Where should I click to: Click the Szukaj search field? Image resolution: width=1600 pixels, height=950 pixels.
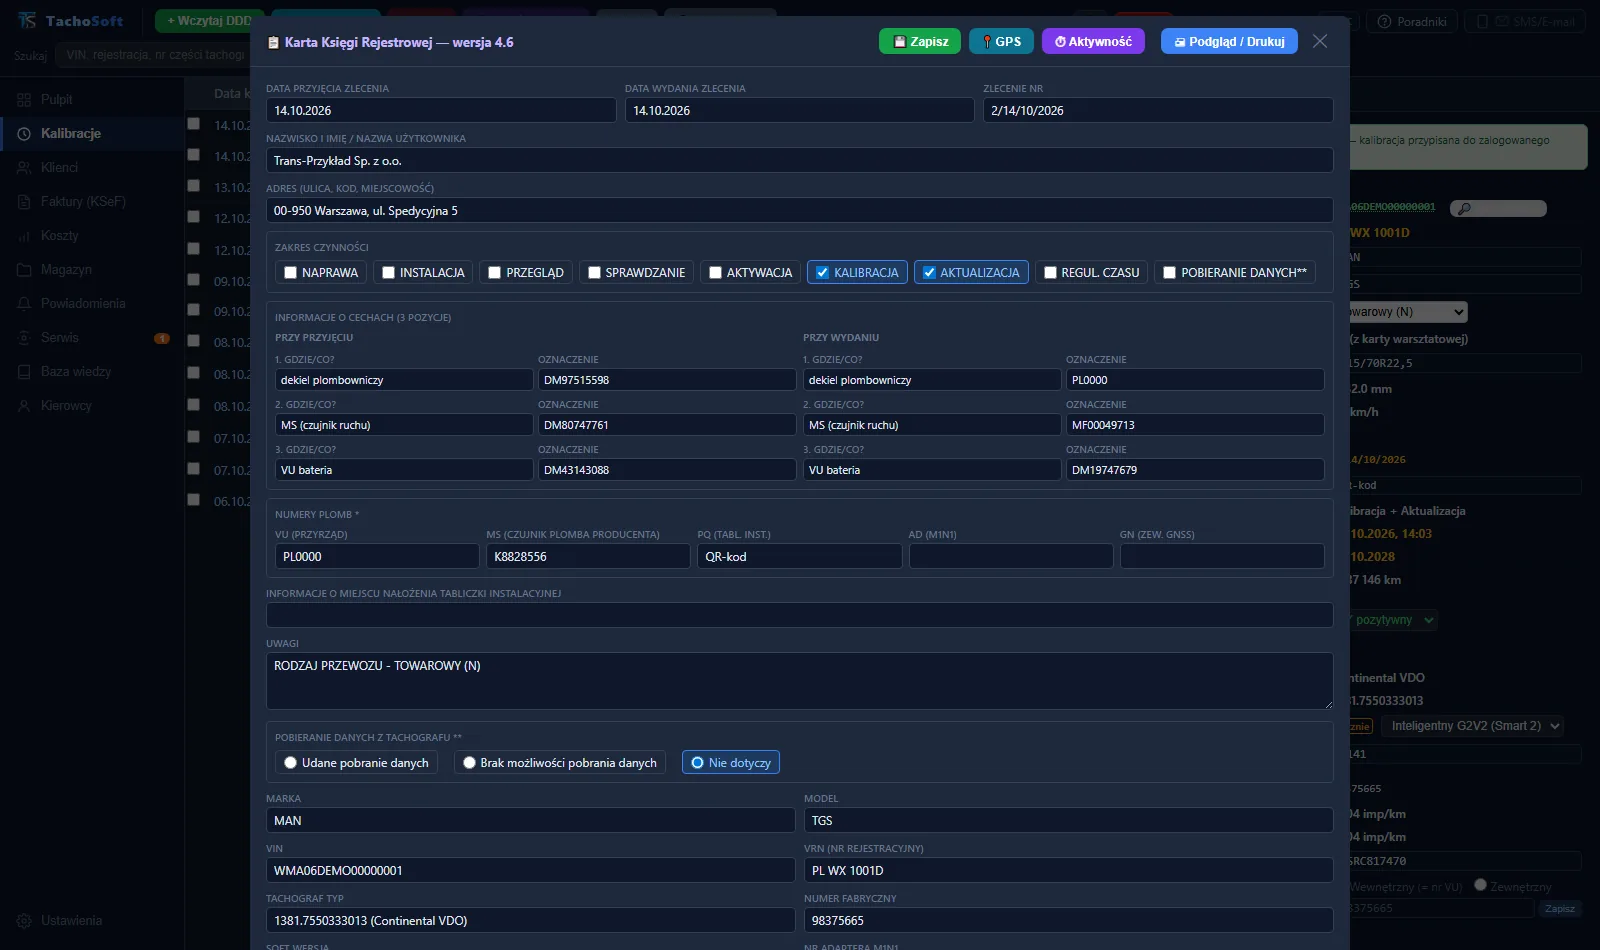pyautogui.click(x=152, y=54)
